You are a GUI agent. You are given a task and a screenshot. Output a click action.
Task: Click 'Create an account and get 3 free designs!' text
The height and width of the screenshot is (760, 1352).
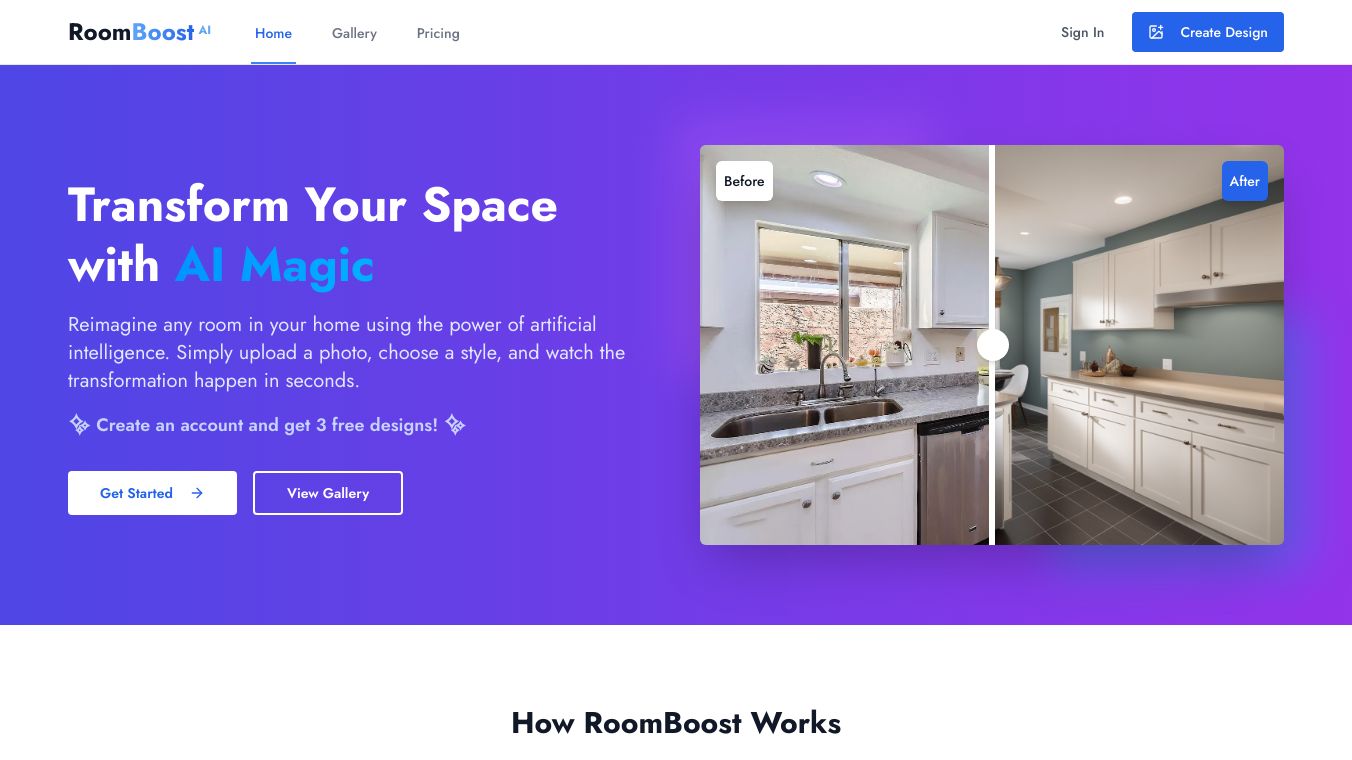[267, 425]
